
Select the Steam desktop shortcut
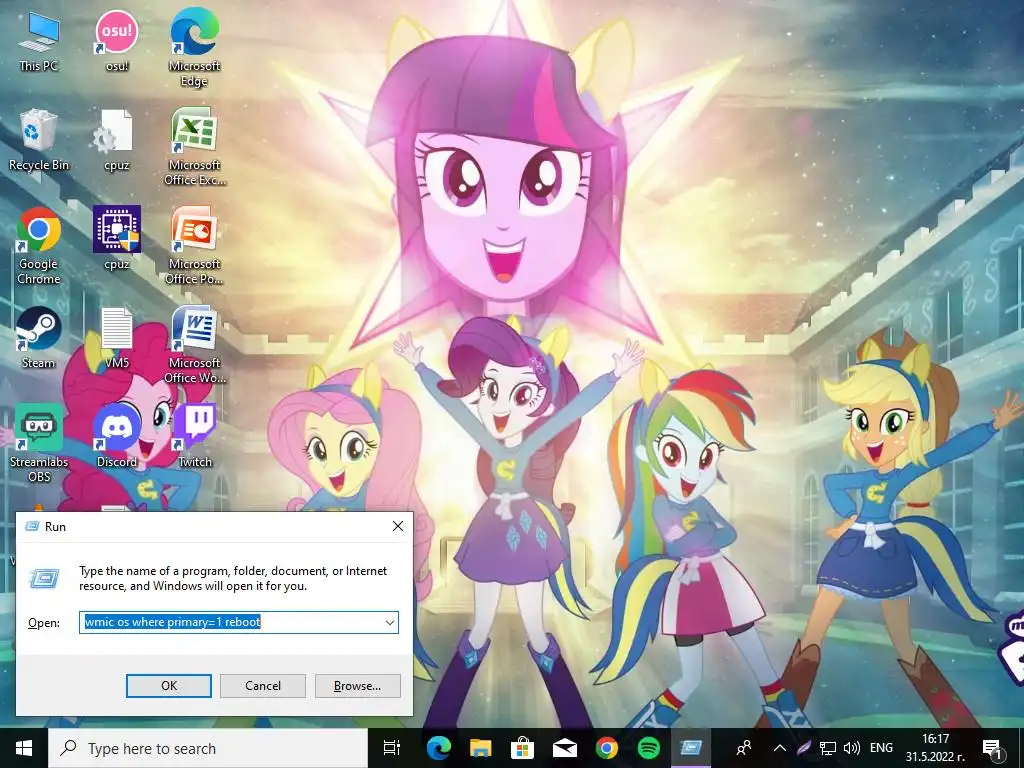[39, 337]
